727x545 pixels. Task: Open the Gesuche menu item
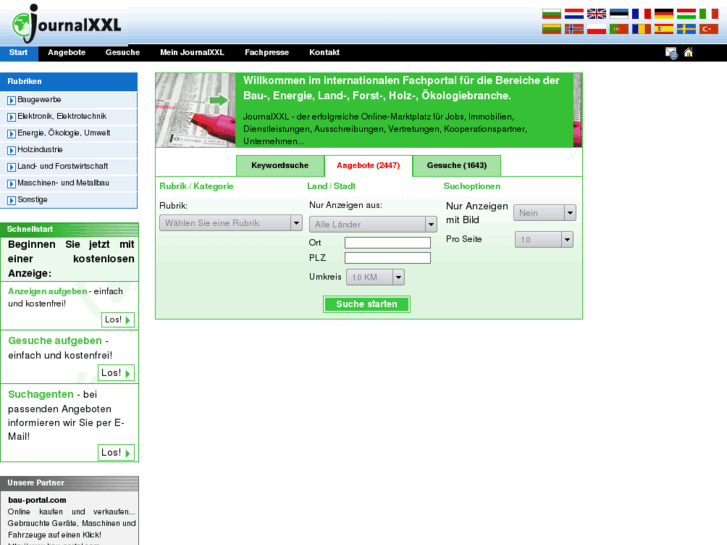pyautogui.click(x=122, y=52)
